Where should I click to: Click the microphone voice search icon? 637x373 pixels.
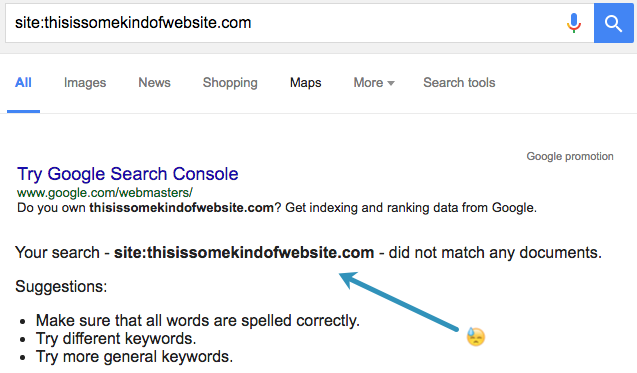(574, 23)
